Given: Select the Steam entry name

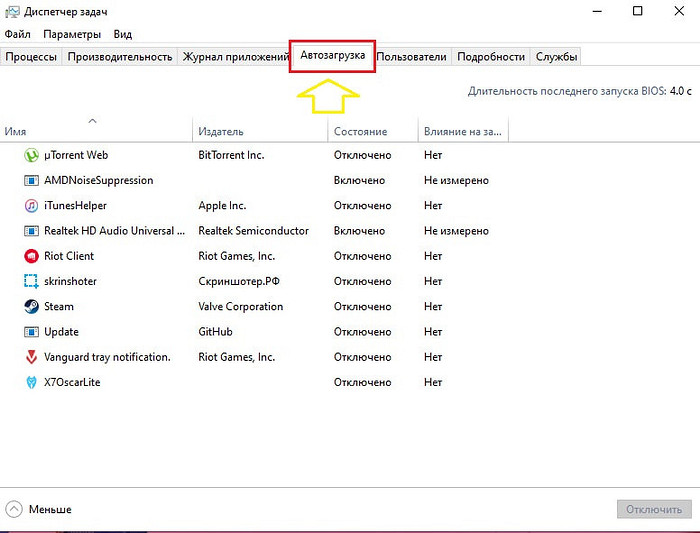Looking at the screenshot, I should click(59, 307).
